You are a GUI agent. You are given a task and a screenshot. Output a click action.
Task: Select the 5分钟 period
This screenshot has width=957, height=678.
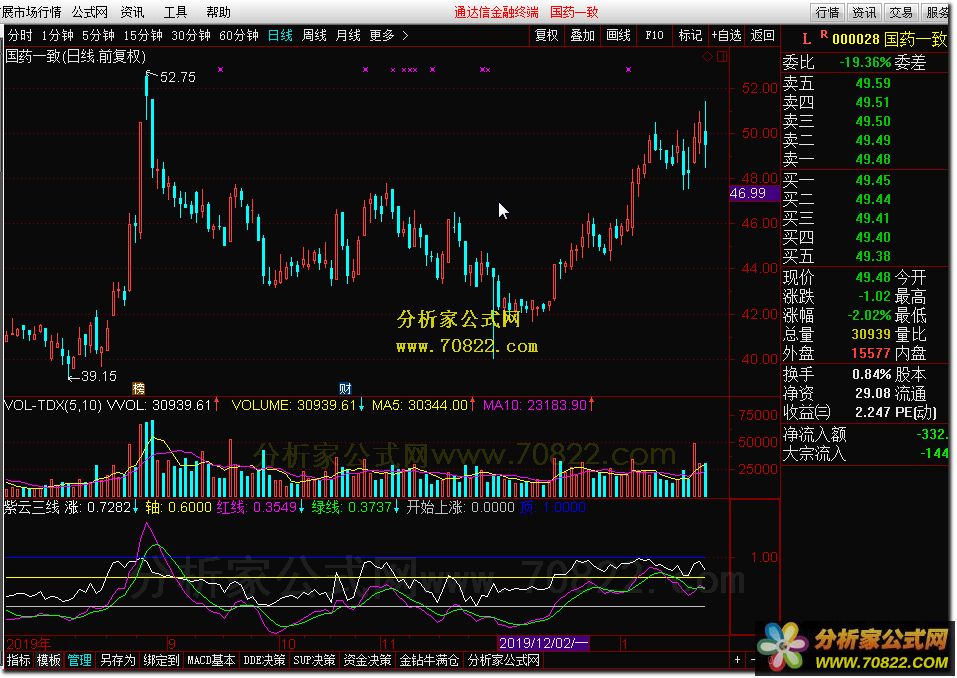(x=98, y=35)
